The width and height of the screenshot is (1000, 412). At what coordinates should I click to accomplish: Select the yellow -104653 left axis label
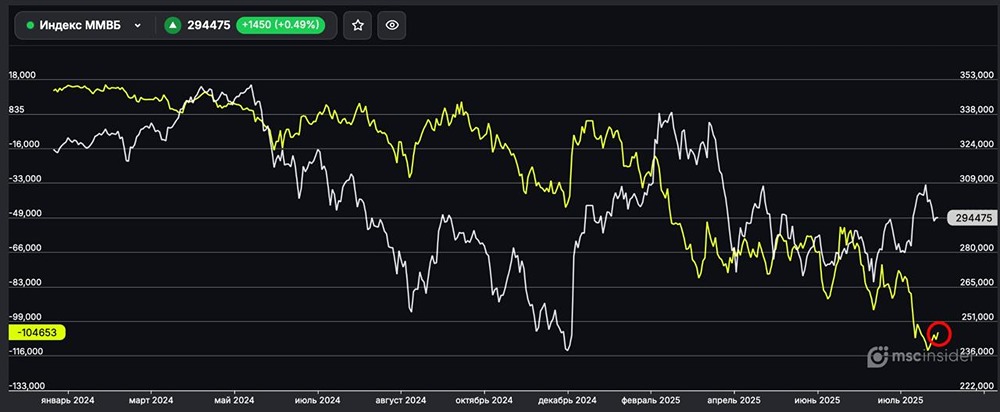tap(36, 332)
